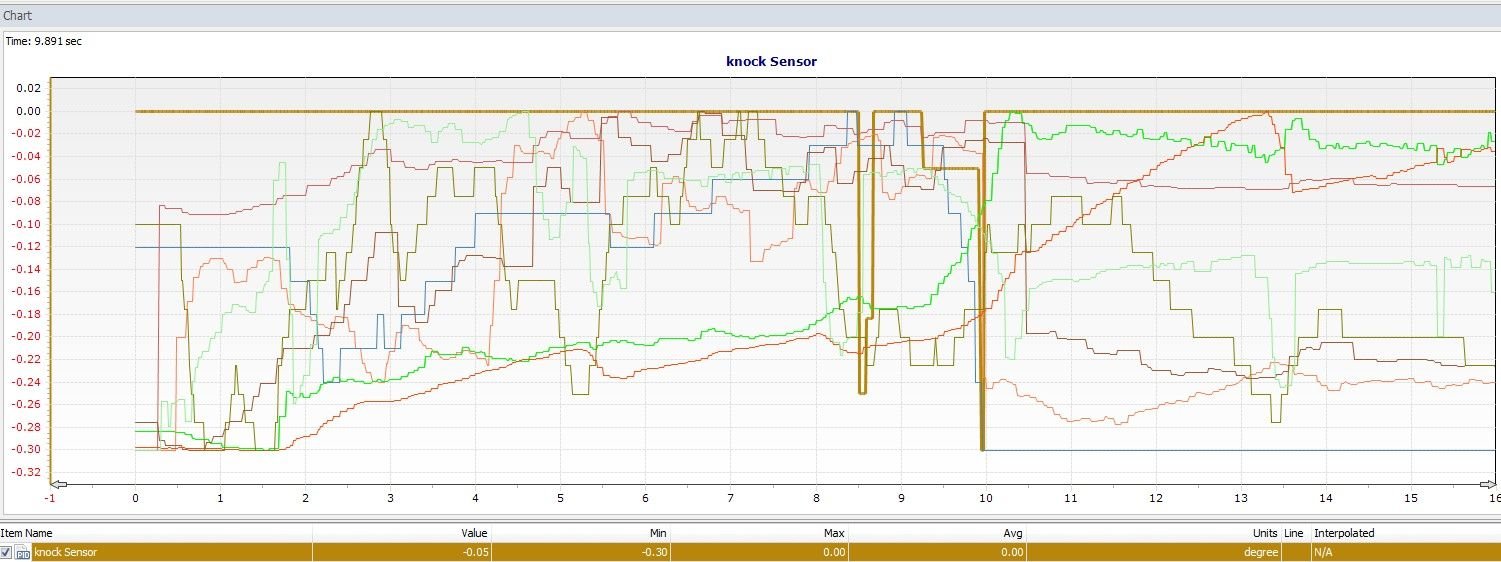Uncheck the knock Sensor checkbox
Image resolution: width=1501 pixels, height=562 pixels.
7,552
